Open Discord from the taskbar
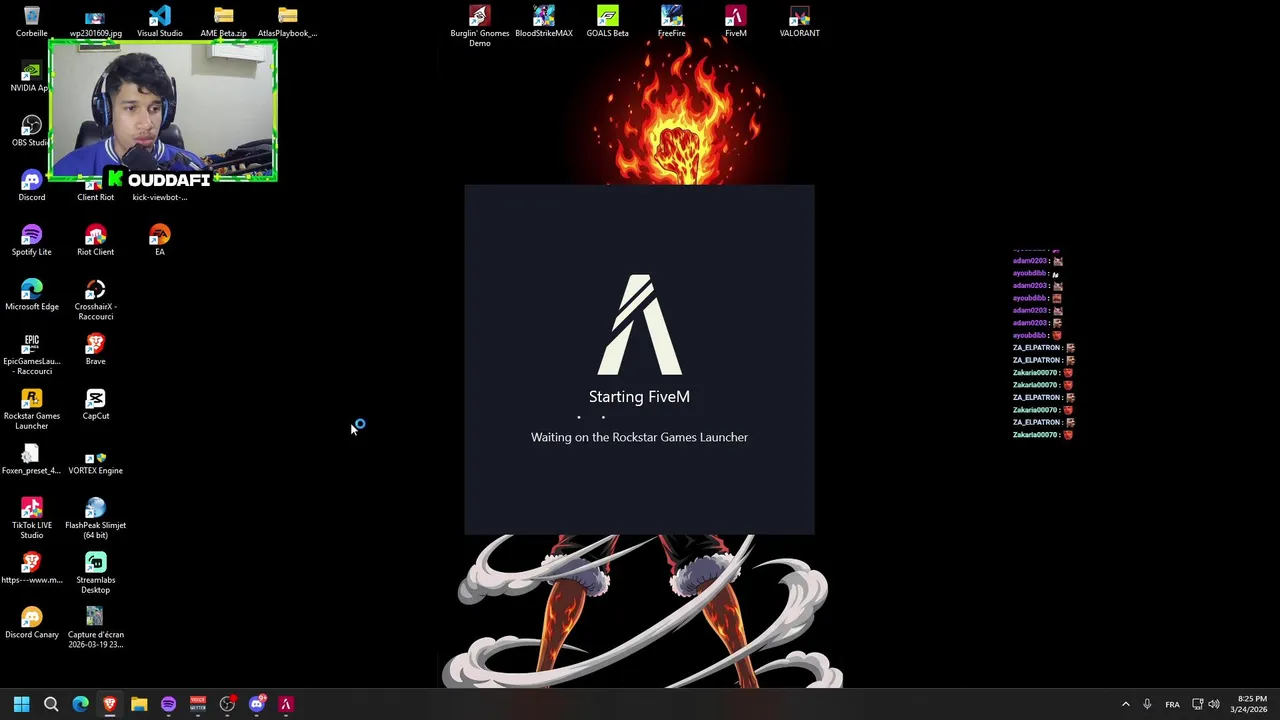The height and width of the screenshot is (720, 1280). point(257,704)
